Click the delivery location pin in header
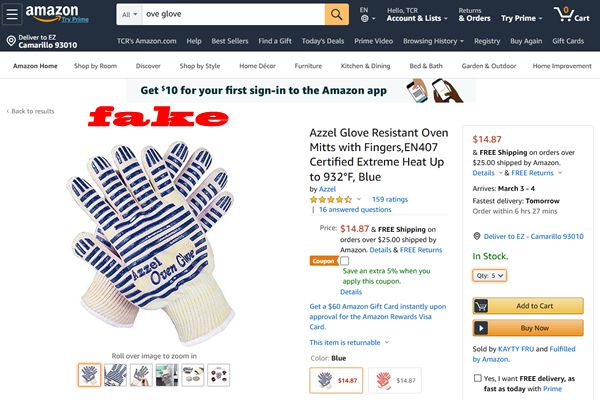The image size is (600, 400). tap(11, 41)
